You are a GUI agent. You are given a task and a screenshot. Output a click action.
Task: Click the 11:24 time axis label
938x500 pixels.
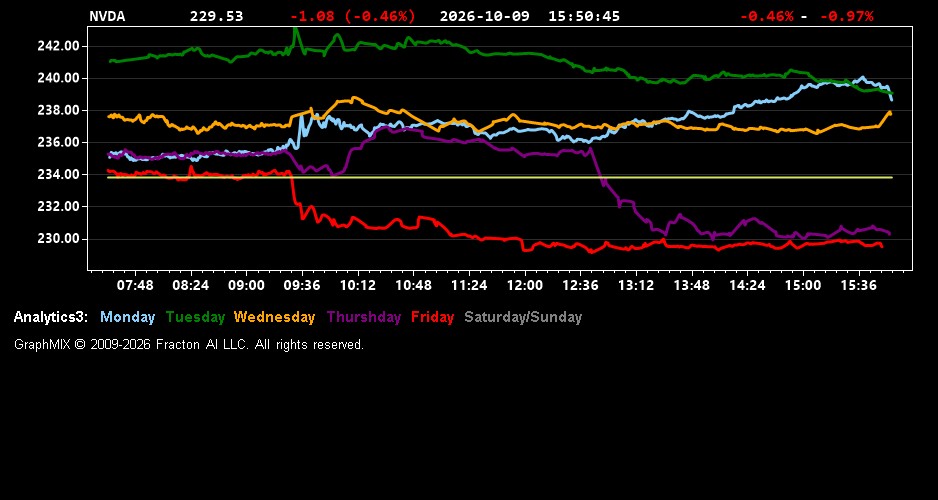pos(469,286)
